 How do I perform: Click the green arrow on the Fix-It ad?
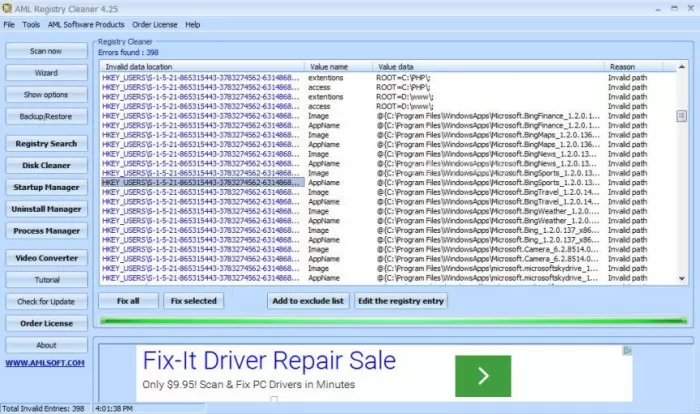[483, 376]
